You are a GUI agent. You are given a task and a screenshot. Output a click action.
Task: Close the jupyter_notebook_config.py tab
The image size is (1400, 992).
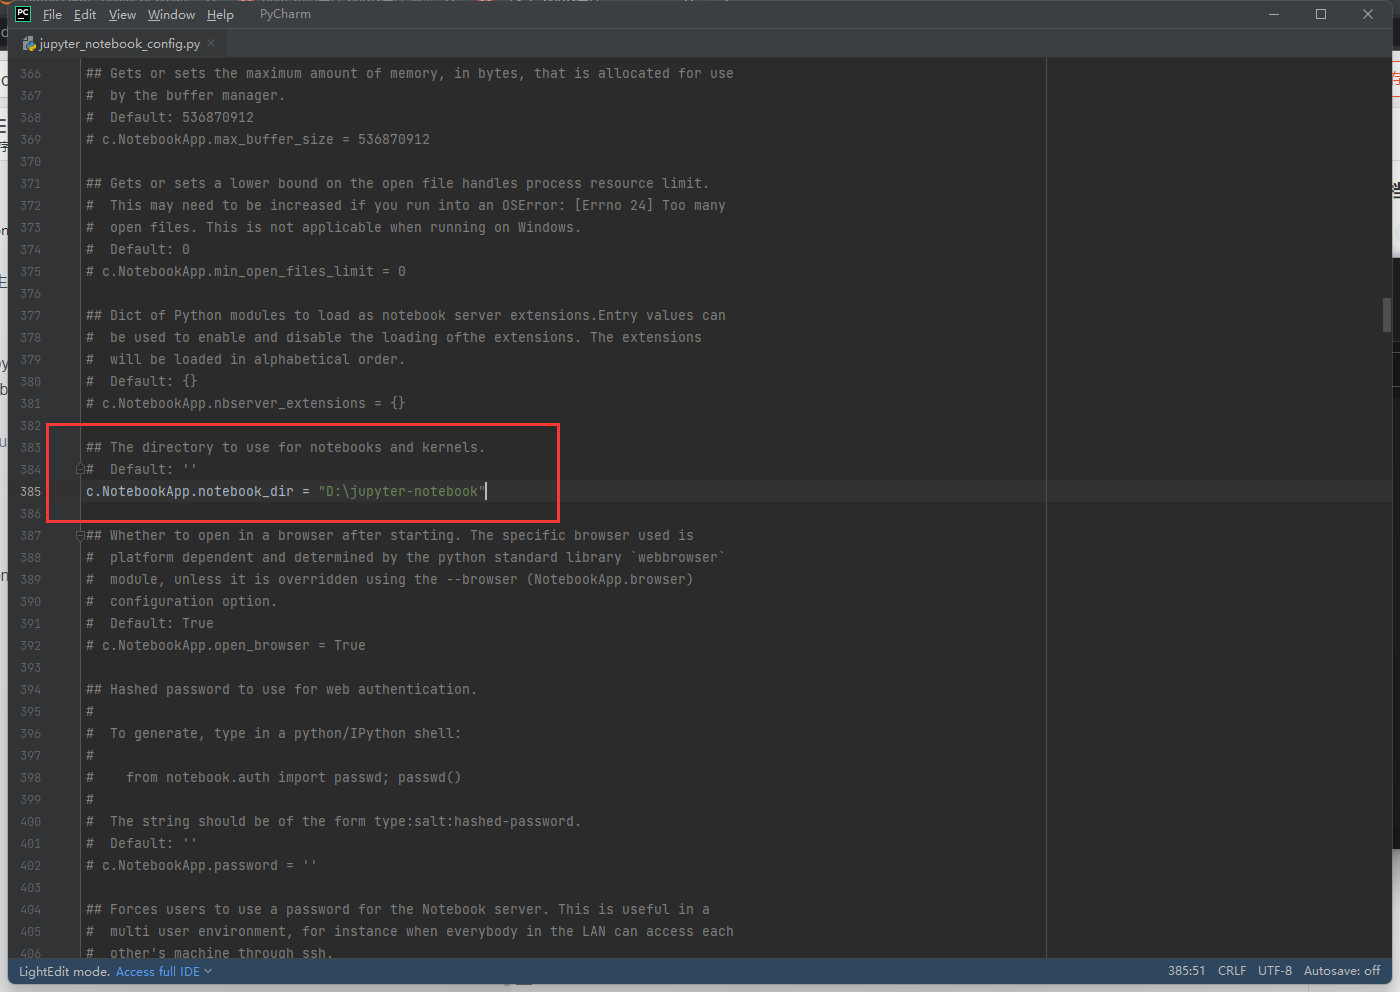pos(210,44)
